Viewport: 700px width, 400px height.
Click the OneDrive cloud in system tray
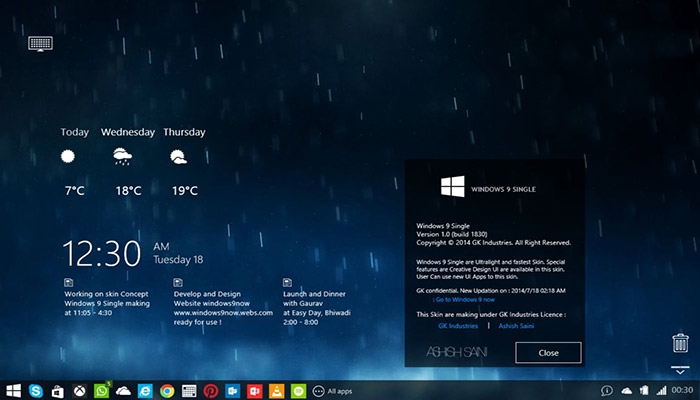tap(627, 391)
